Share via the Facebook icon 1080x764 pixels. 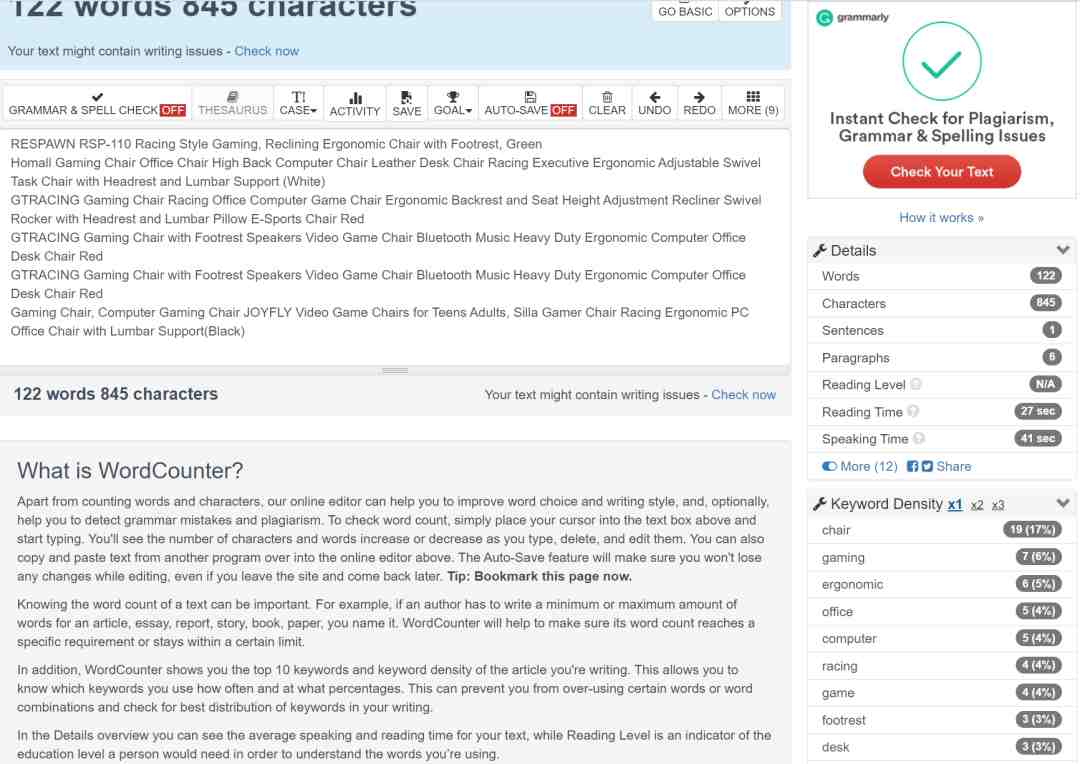(913, 466)
